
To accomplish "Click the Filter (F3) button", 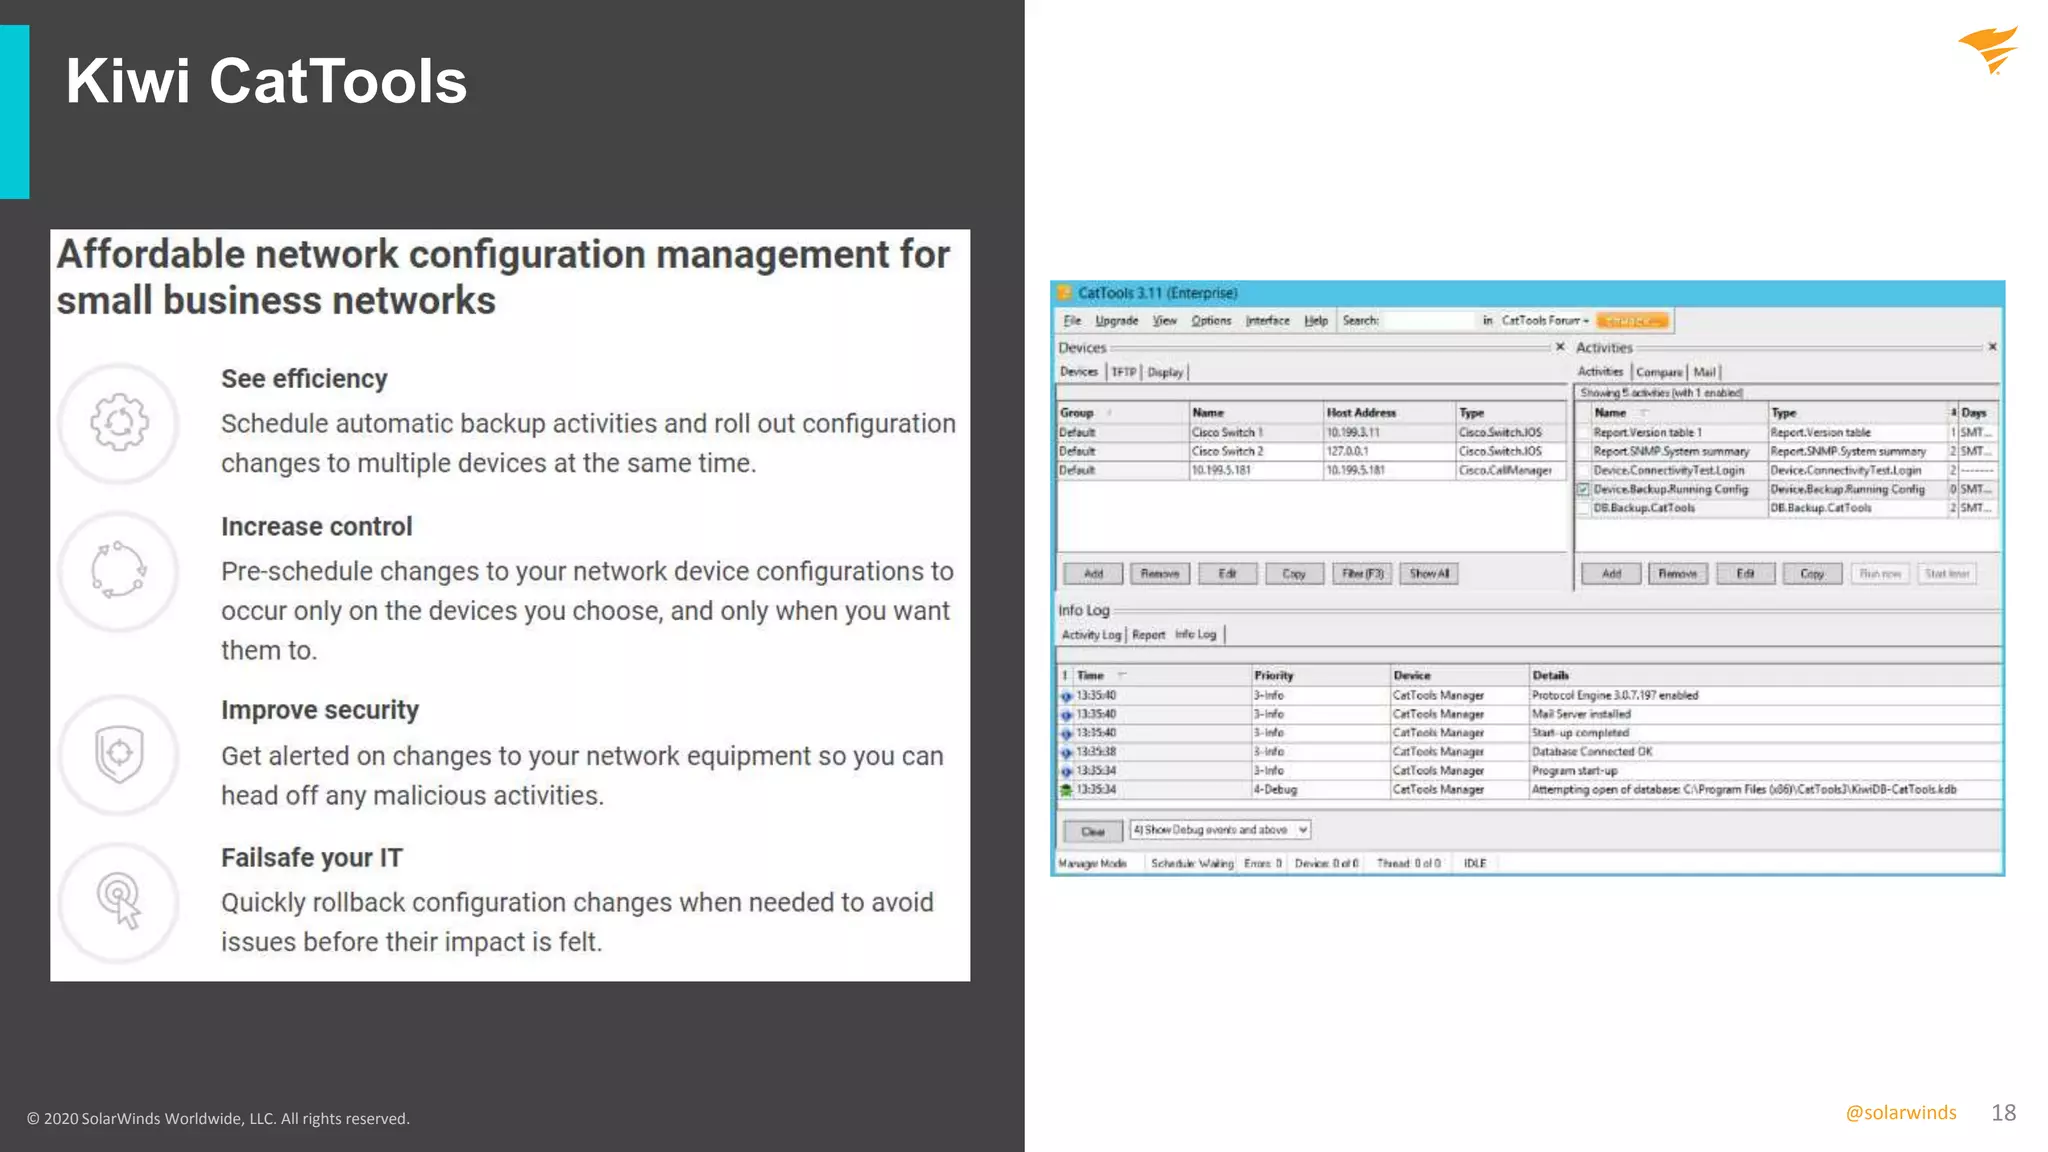I will tap(1362, 574).
